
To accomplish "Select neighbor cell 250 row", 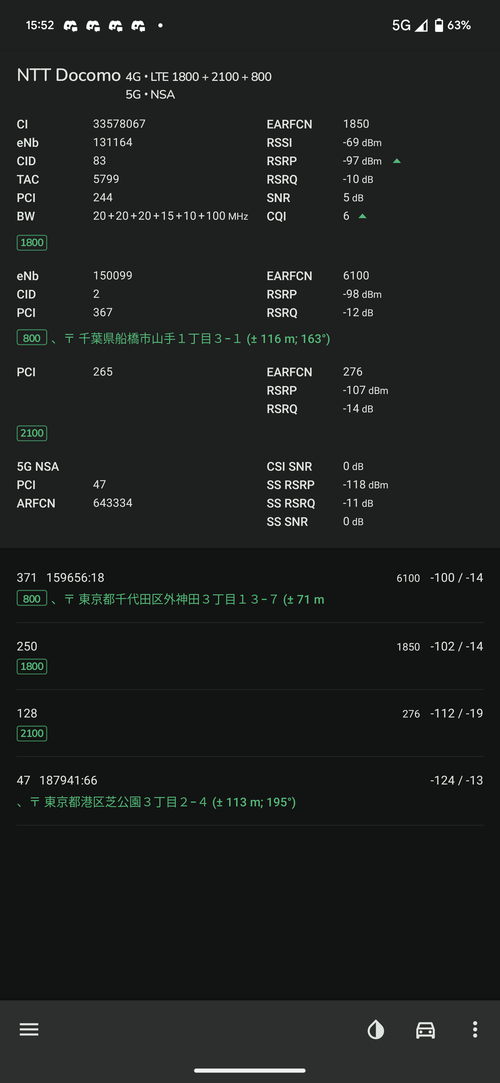I will [x=250, y=656].
